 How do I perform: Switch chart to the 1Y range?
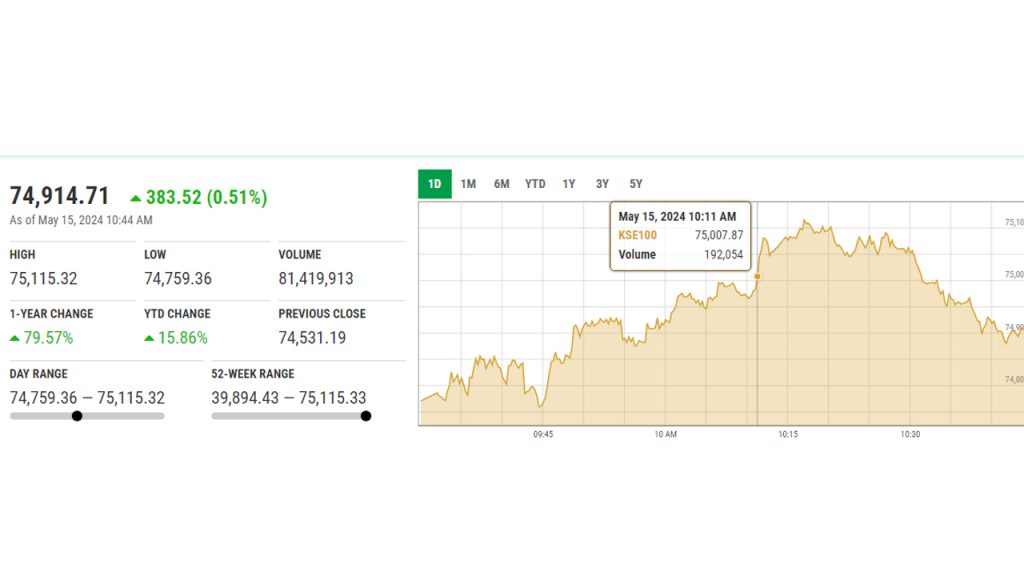pos(569,184)
